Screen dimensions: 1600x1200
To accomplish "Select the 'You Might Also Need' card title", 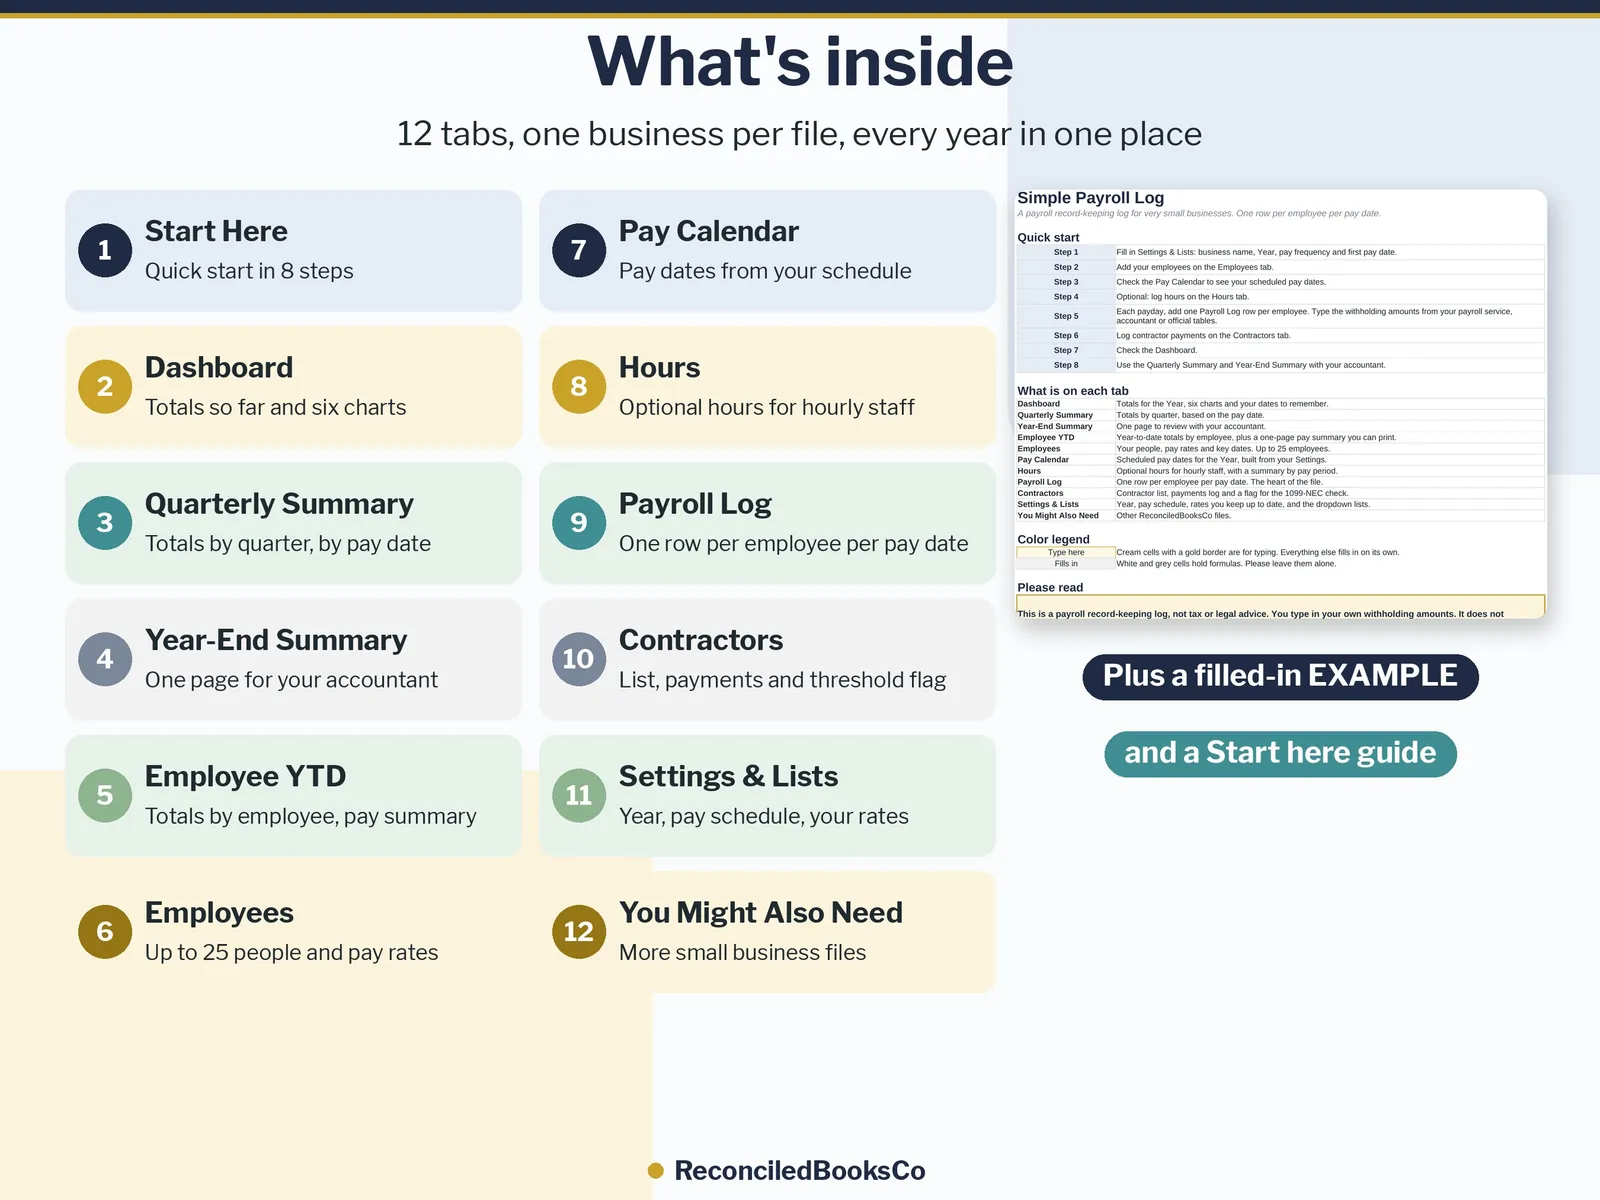I will click(761, 913).
